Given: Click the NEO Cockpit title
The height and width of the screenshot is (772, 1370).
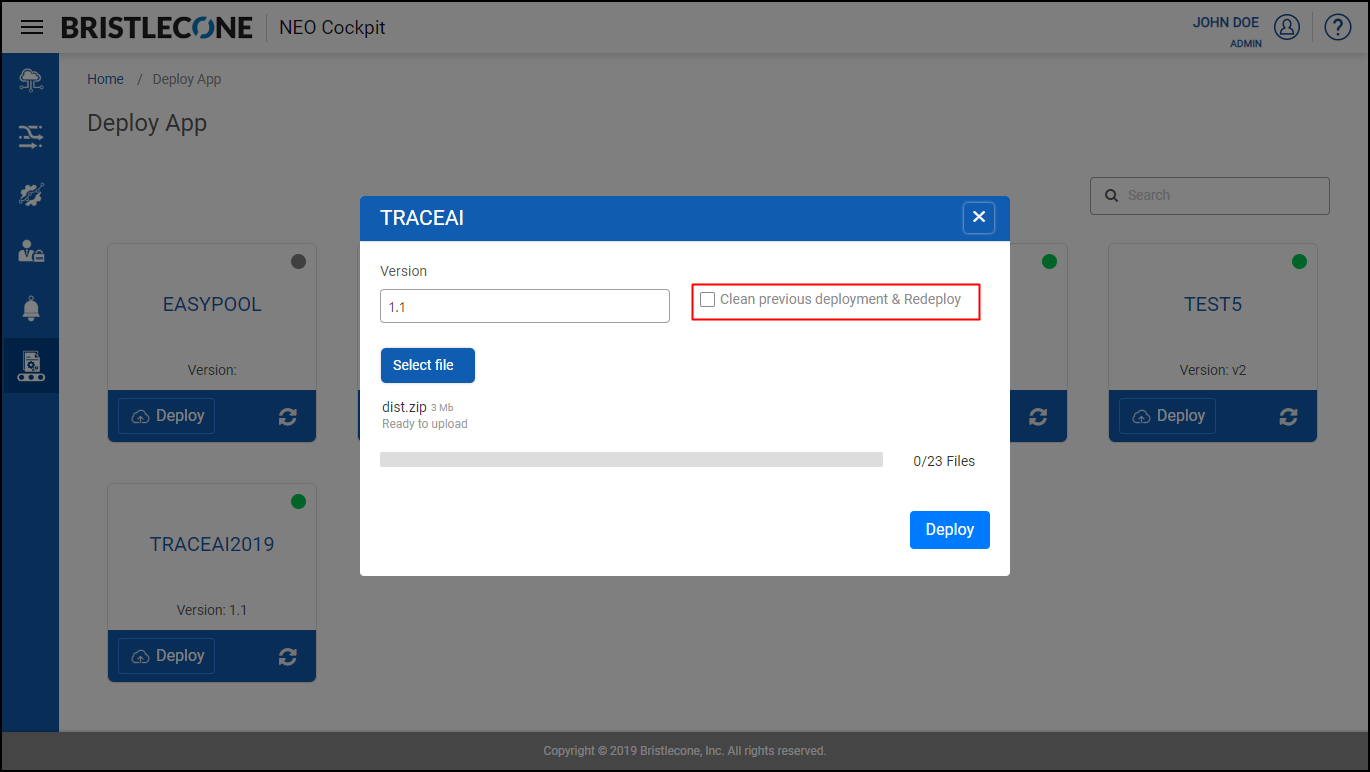Looking at the screenshot, I should [x=333, y=28].
